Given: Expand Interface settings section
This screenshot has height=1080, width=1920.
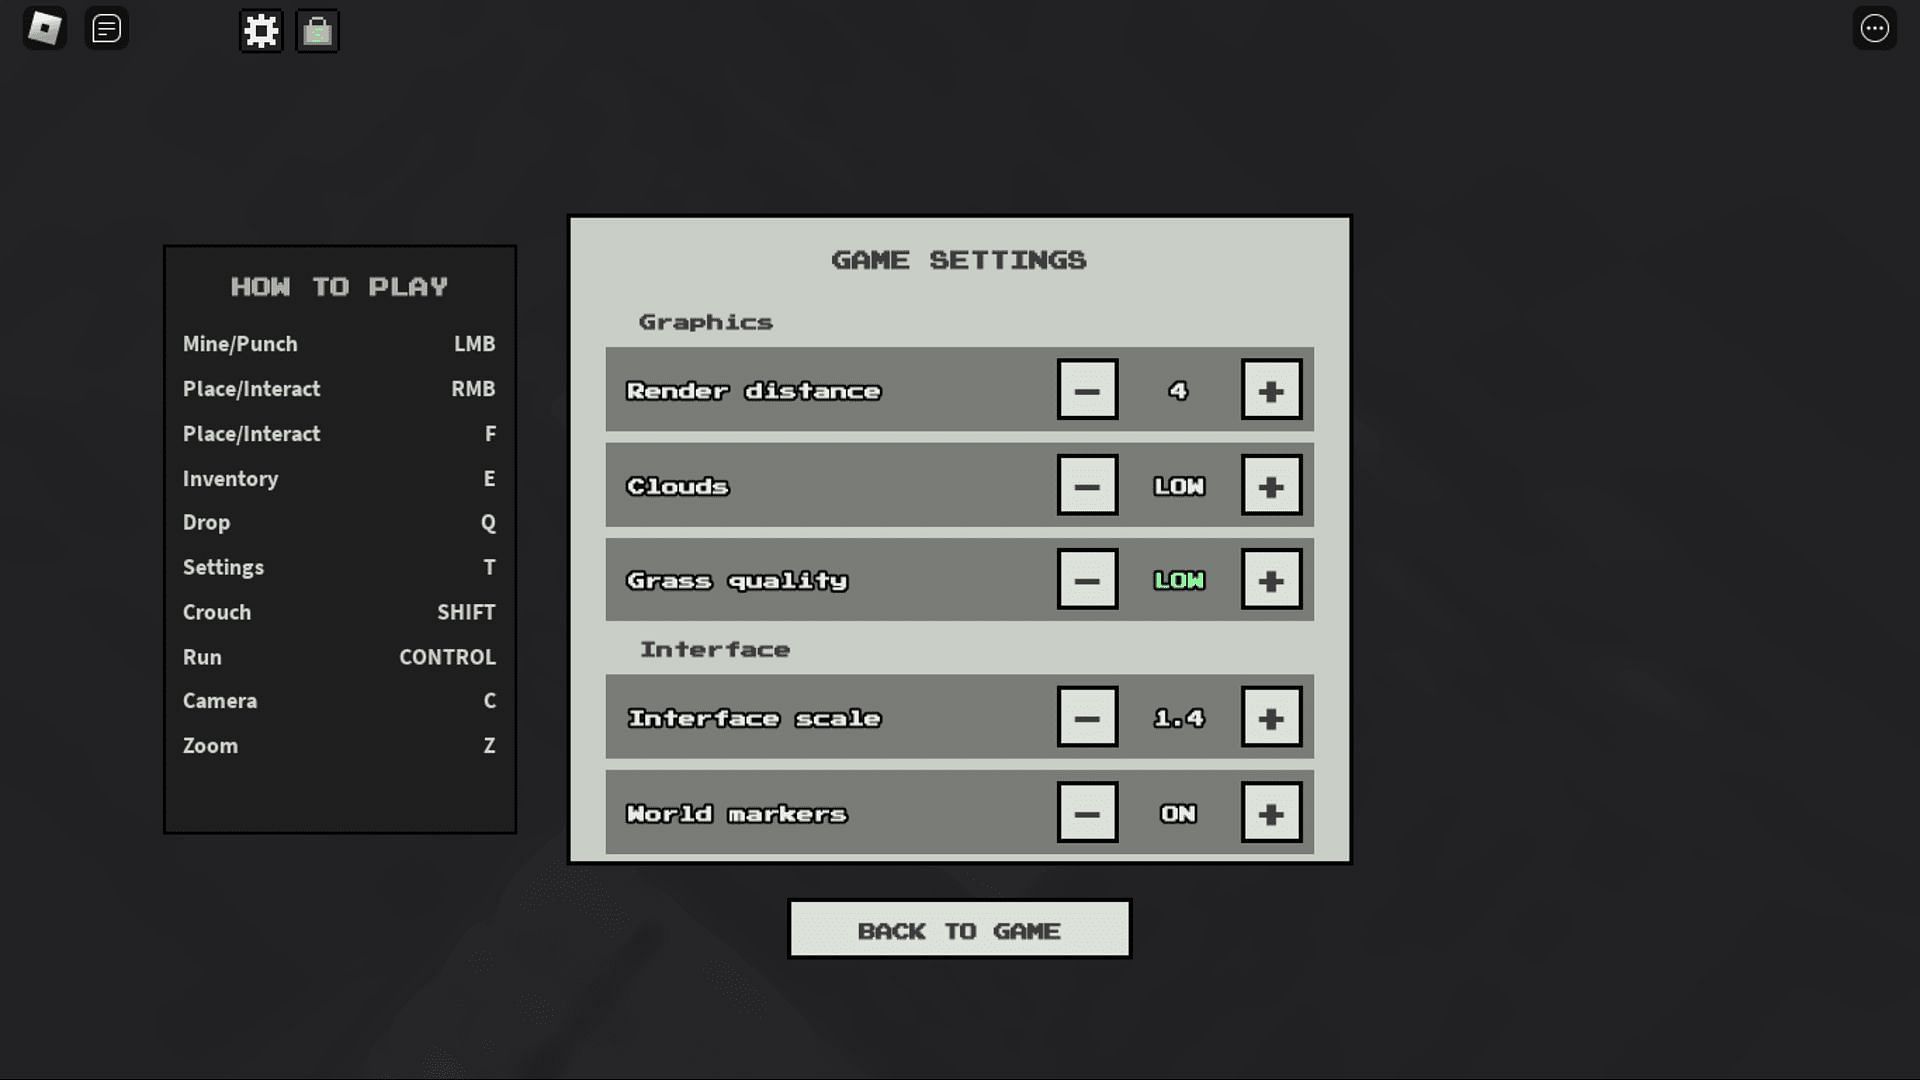Looking at the screenshot, I should coord(712,649).
